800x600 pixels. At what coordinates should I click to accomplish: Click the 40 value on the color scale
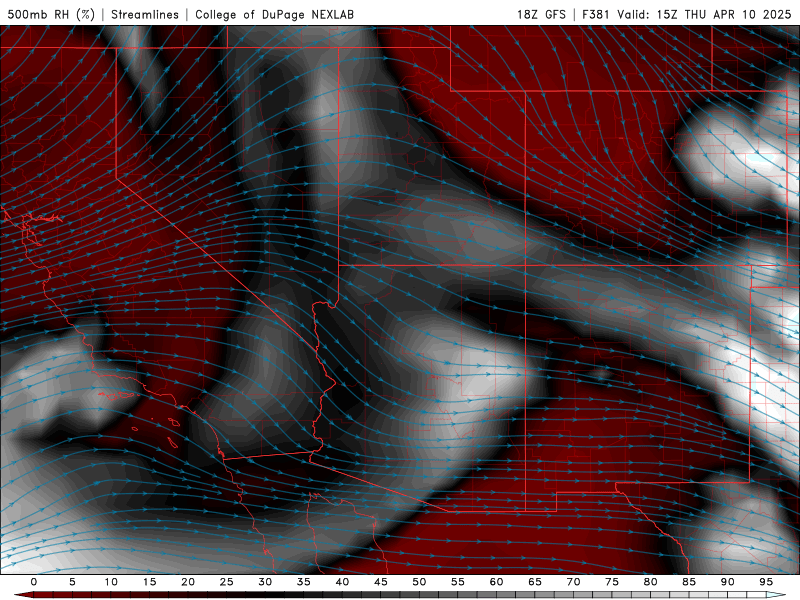click(342, 582)
